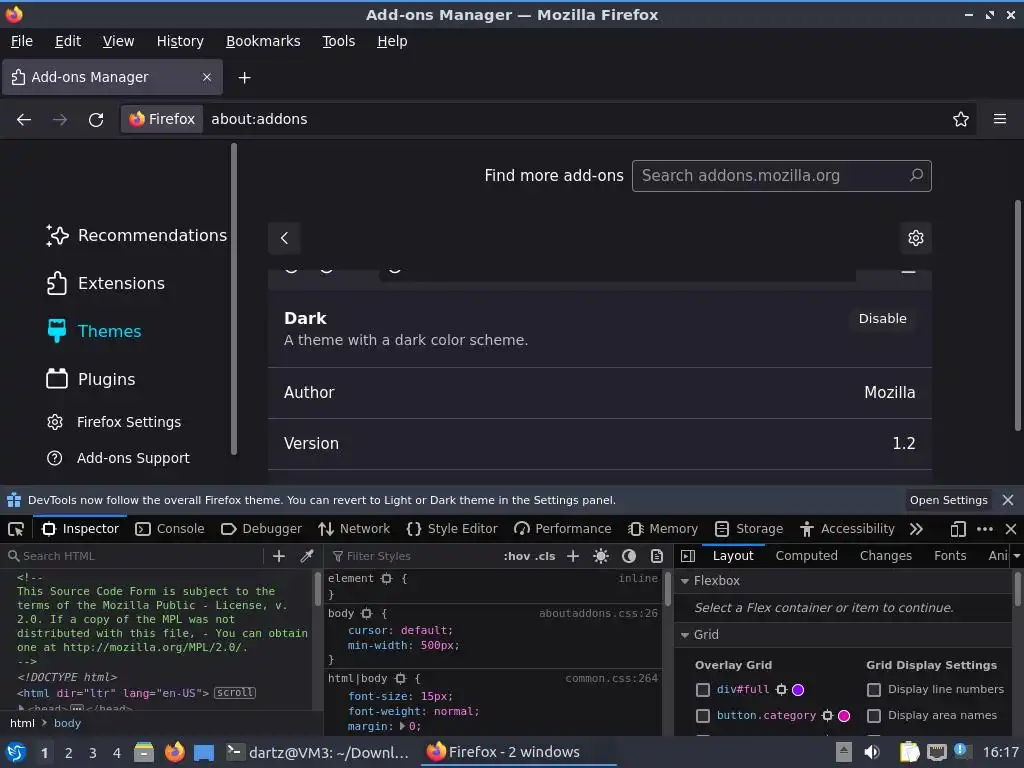This screenshot has height=768, width=1024.
Task: Add a new CSS rule
Action: (x=573, y=556)
